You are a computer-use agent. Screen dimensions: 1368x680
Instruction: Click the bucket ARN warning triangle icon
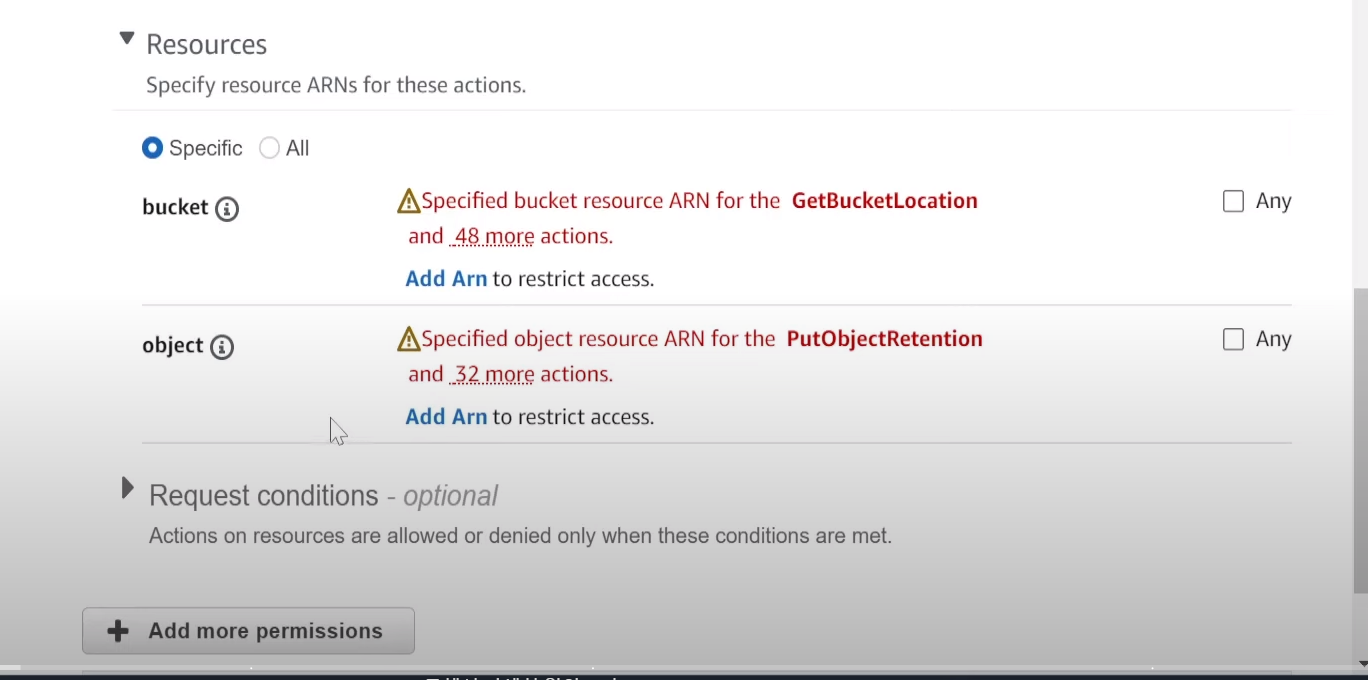409,202
